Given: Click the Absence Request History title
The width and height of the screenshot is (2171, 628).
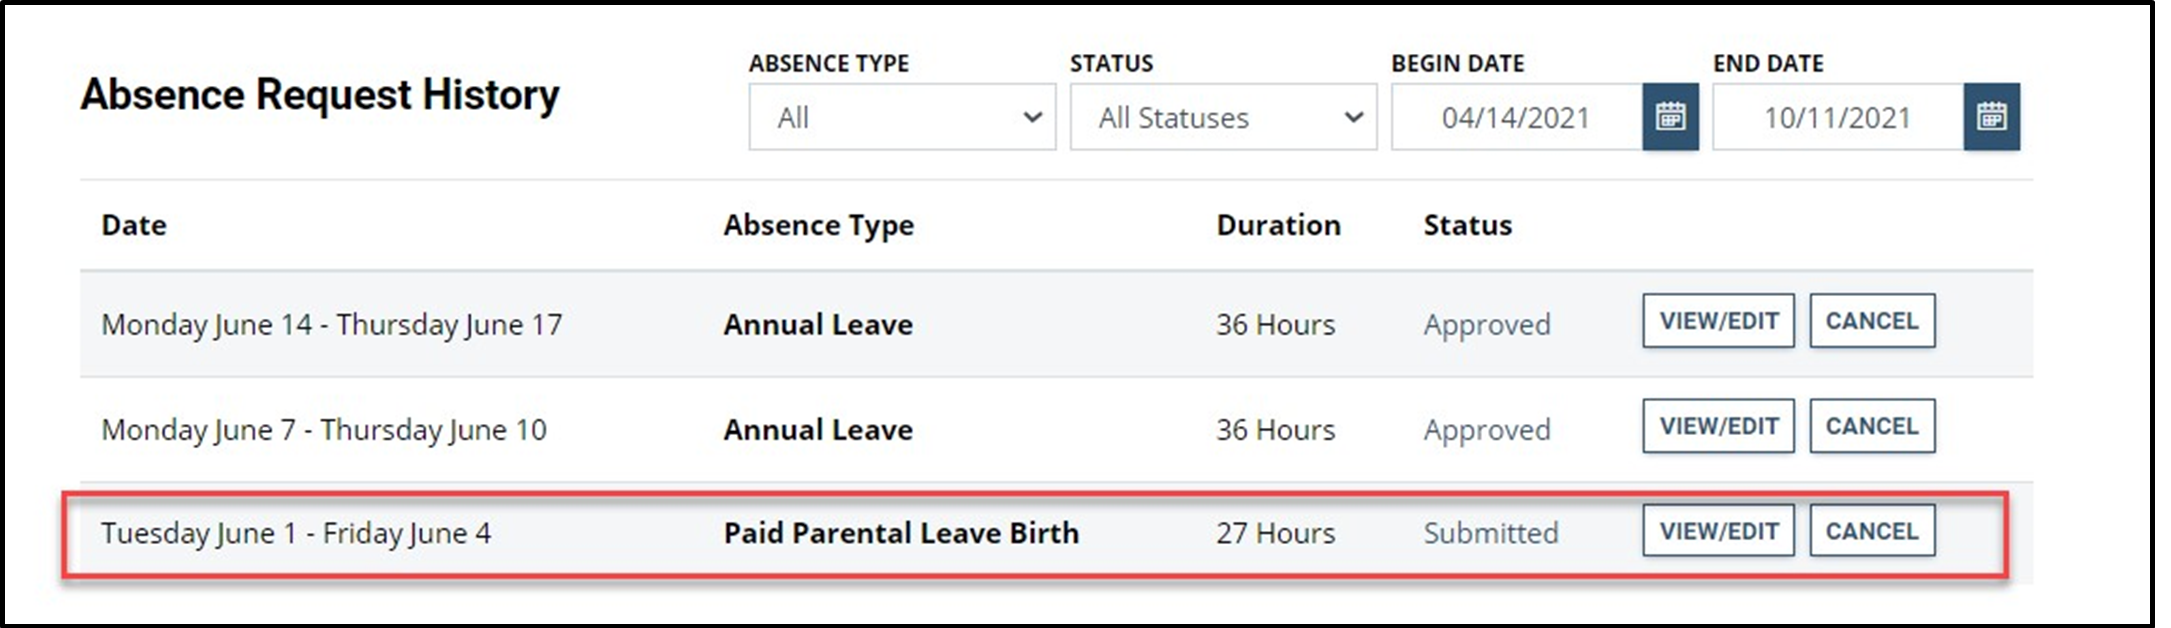Looking at the screenshot, I should click(322, 95).
